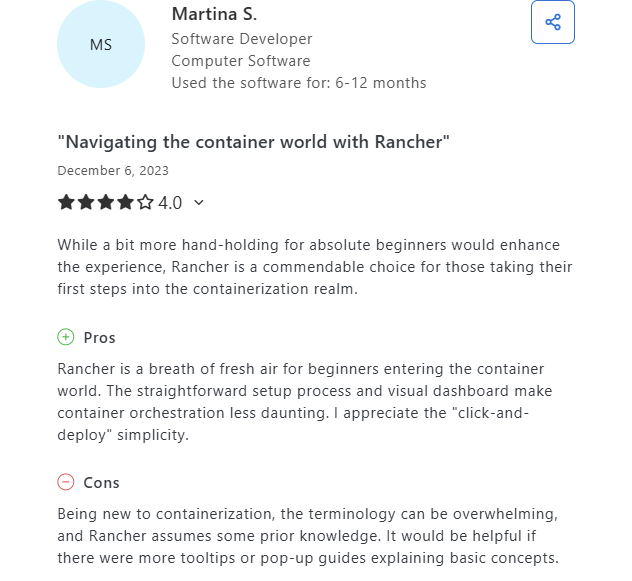Click the Software Developer job title
This screenshot has width=632, height=581.
(x=242, y=39)
